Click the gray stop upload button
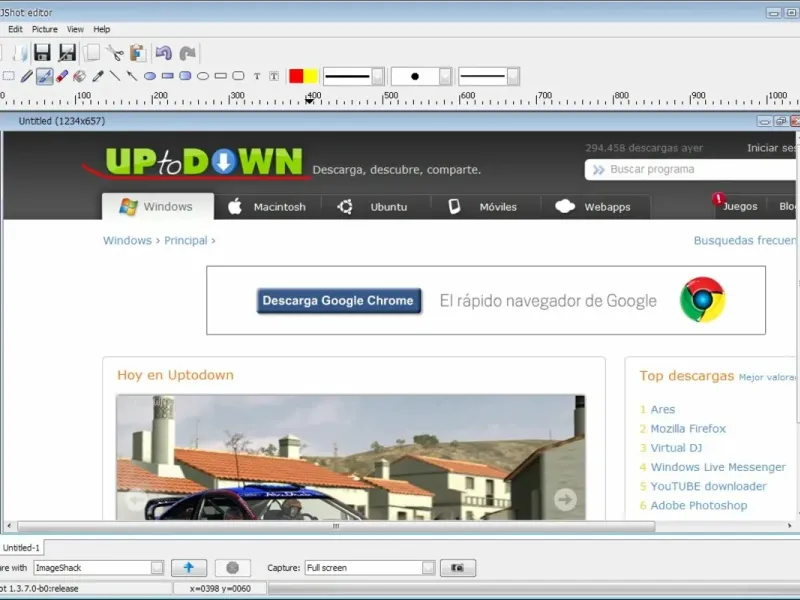This screenshot has width=800, height=600. [x=233, y=567]
